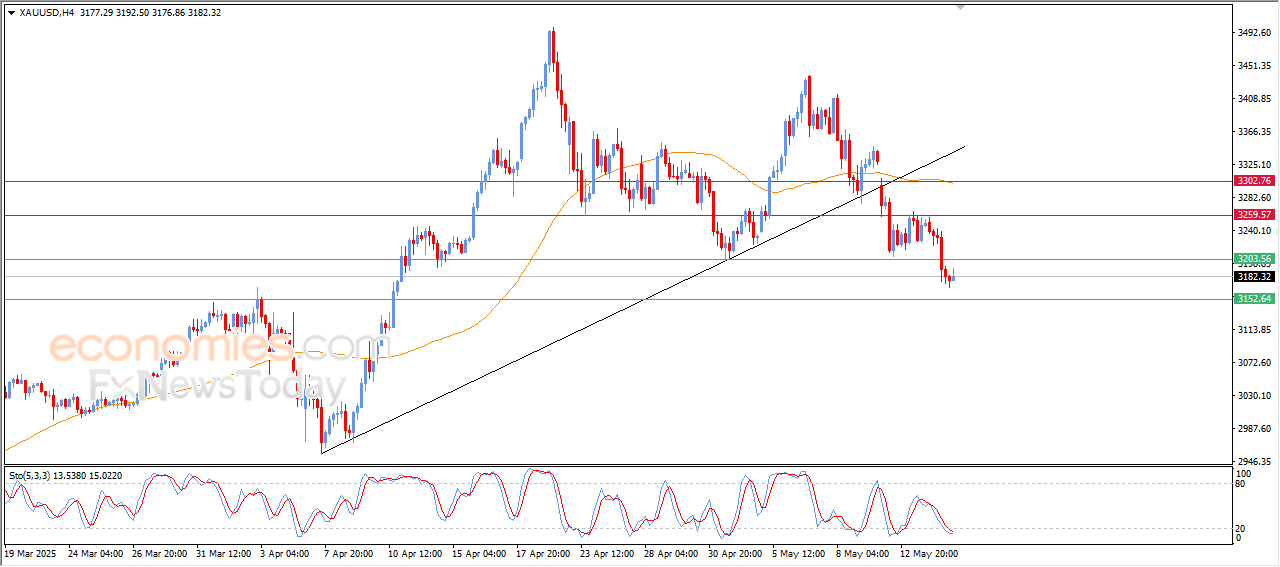
Task: Click the stochastic 20 level label
Action: (1239, 528)
